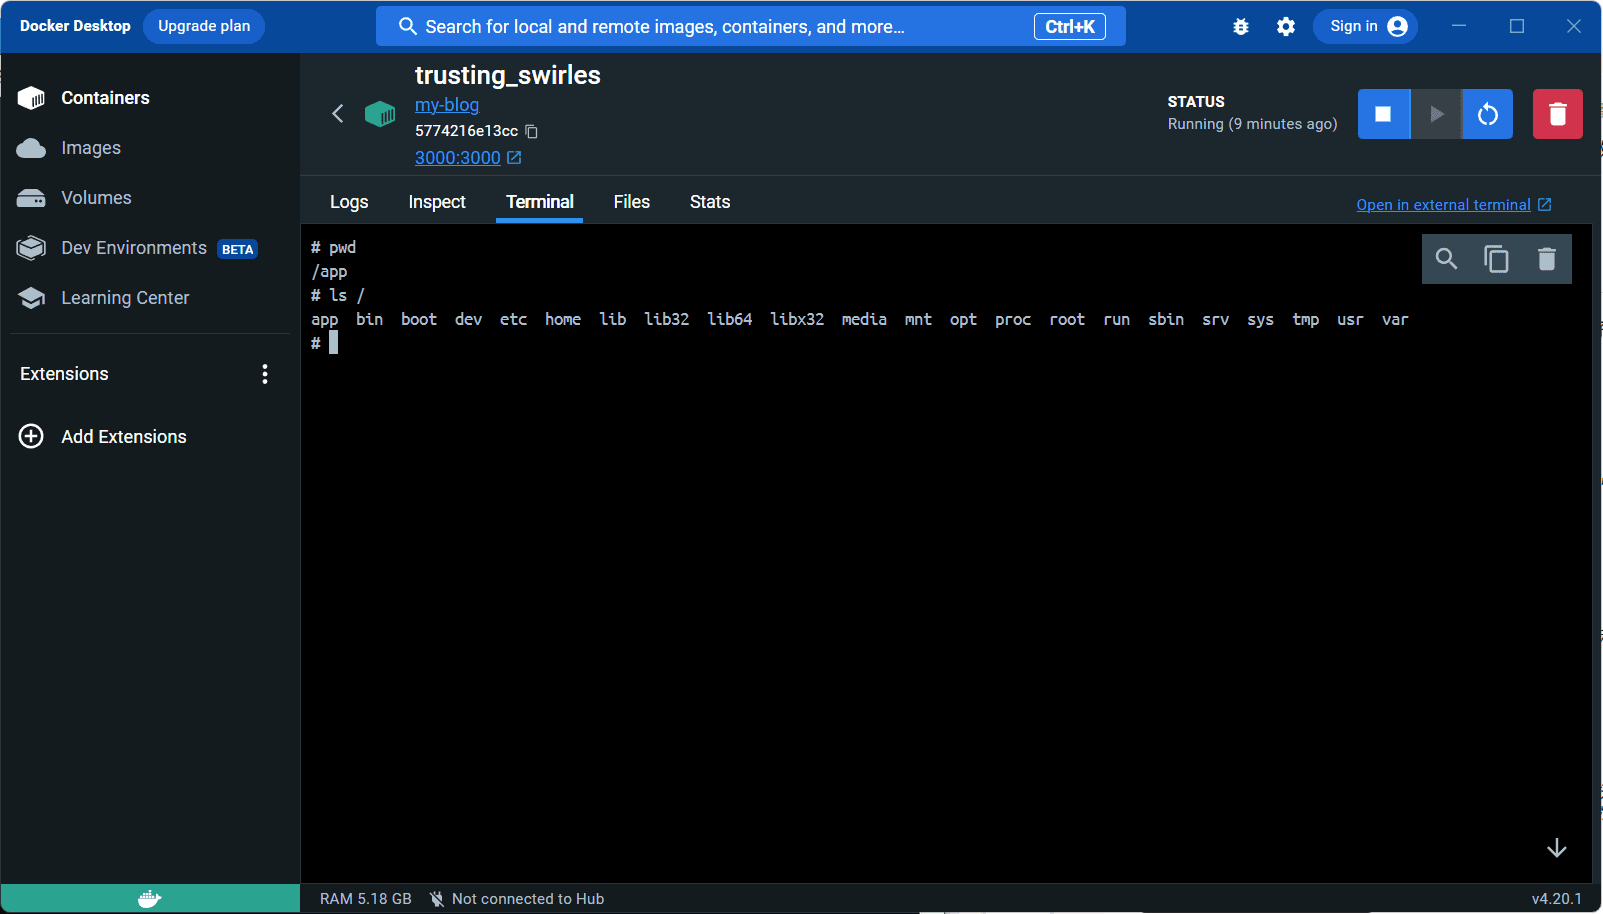Search within the terminal output
Viewport: 1603px width, 914px height.
pos(1446,259)
